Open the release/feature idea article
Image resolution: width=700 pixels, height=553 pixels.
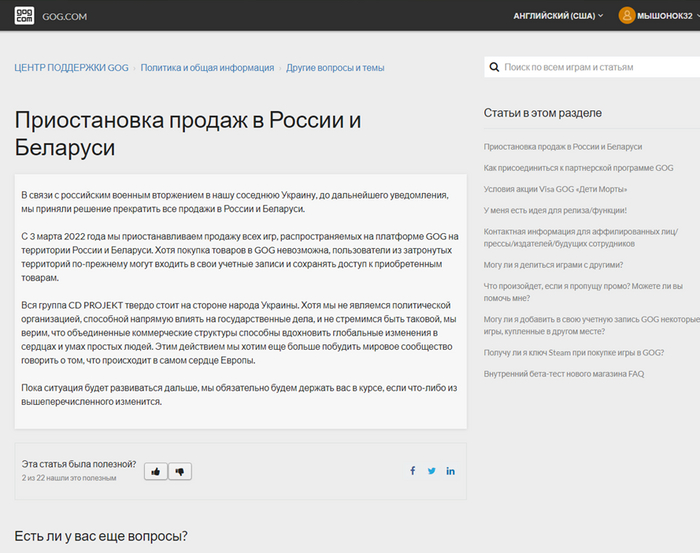pyautogui.click(x=555, y=211)
